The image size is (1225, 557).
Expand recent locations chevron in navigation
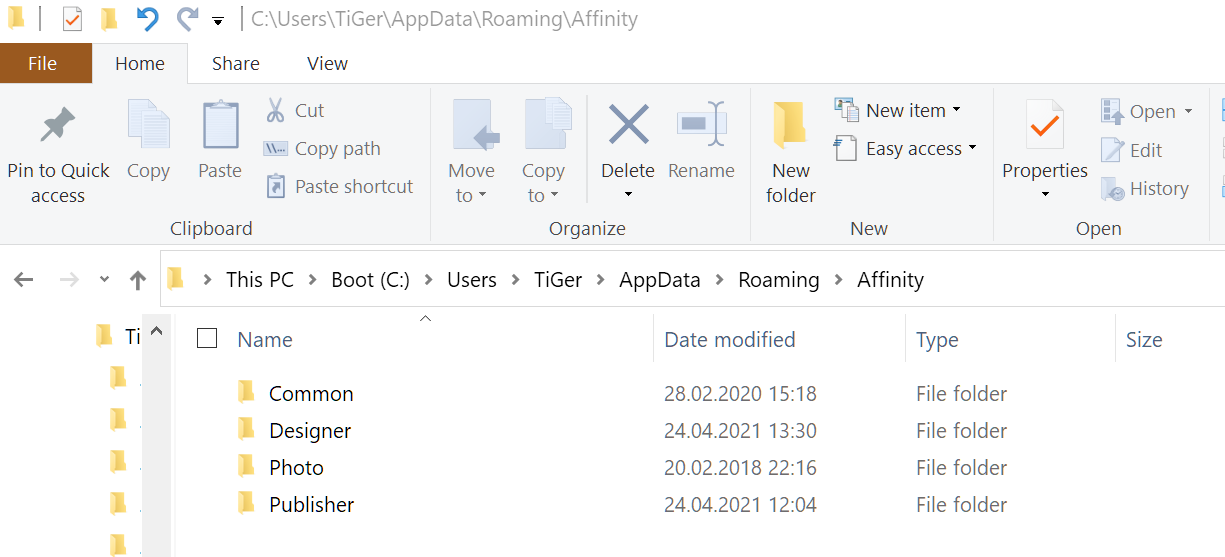point(104,280)
